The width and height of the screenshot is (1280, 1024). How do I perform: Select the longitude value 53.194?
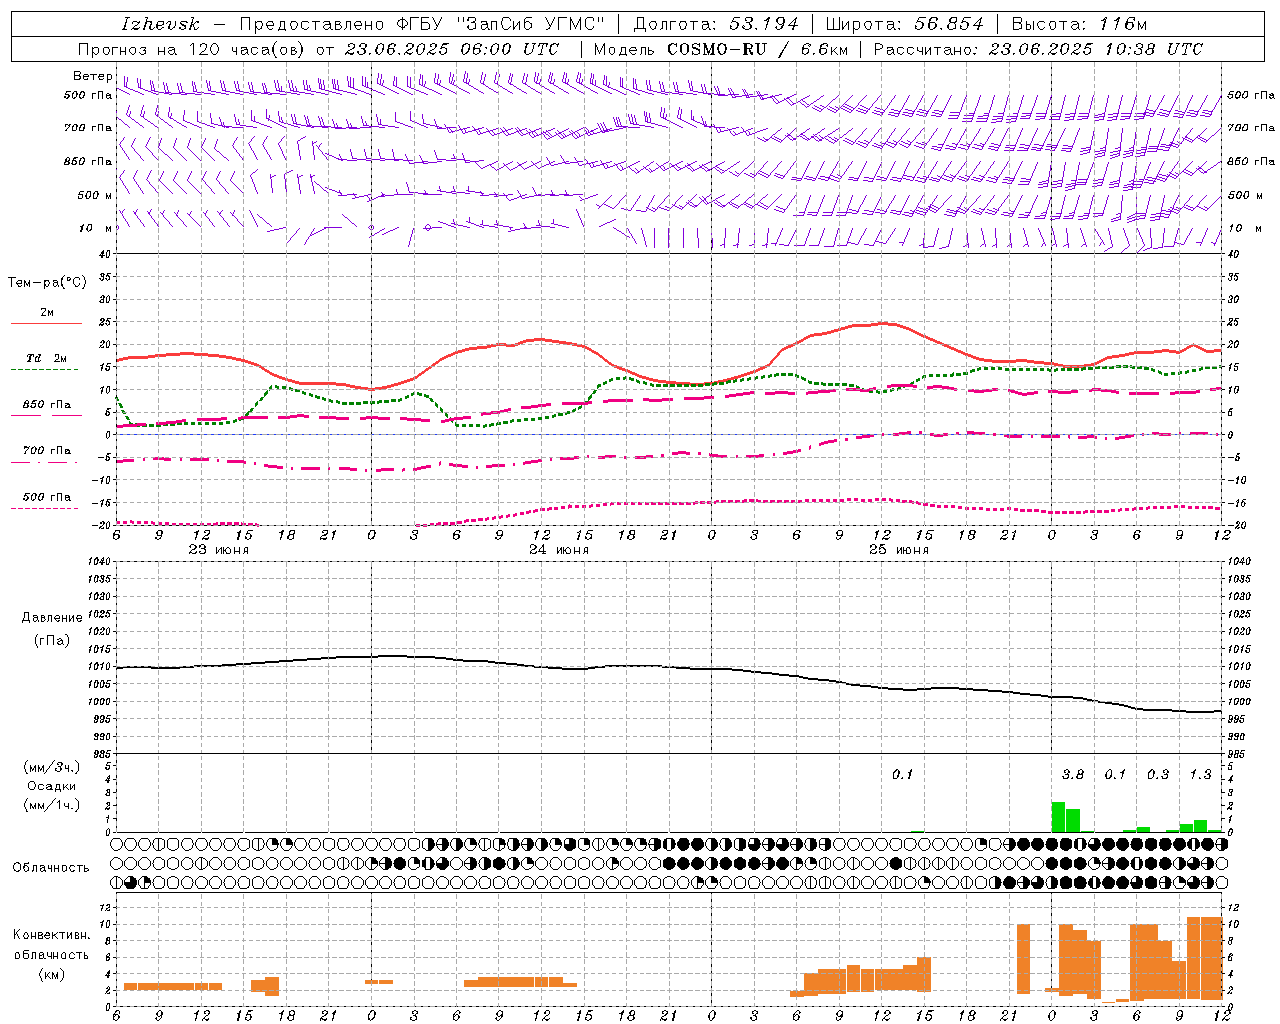pyautogui.click(x=764, y=24)
